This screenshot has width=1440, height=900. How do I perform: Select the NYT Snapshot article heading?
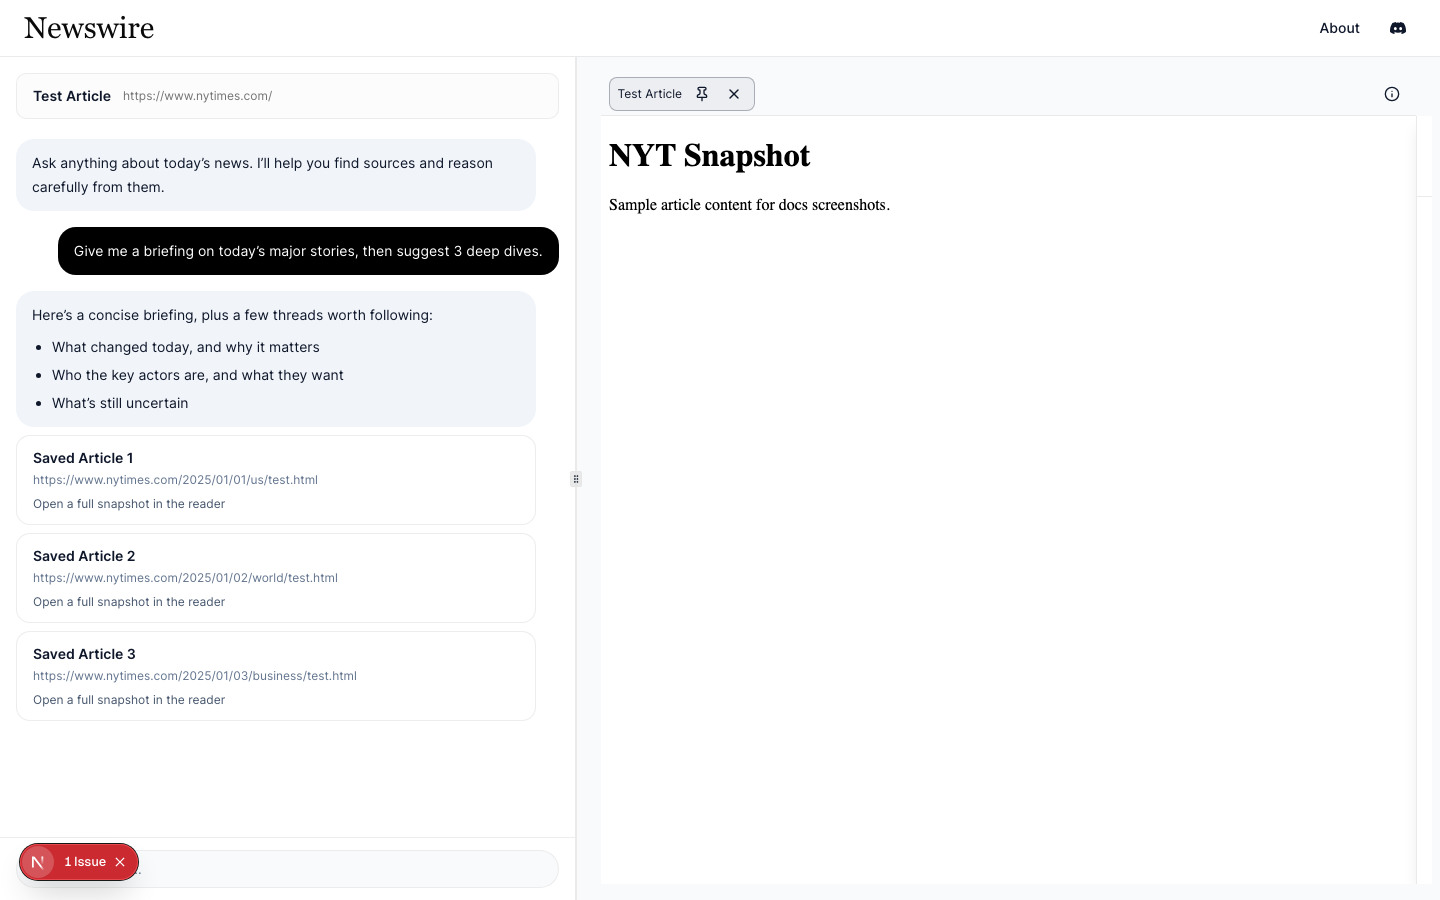point(709,156)
